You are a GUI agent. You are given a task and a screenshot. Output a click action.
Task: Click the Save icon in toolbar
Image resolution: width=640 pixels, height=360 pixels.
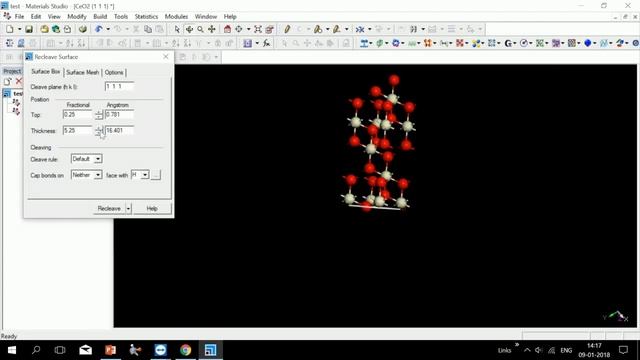pyautogui.click(x=29, y=29)
